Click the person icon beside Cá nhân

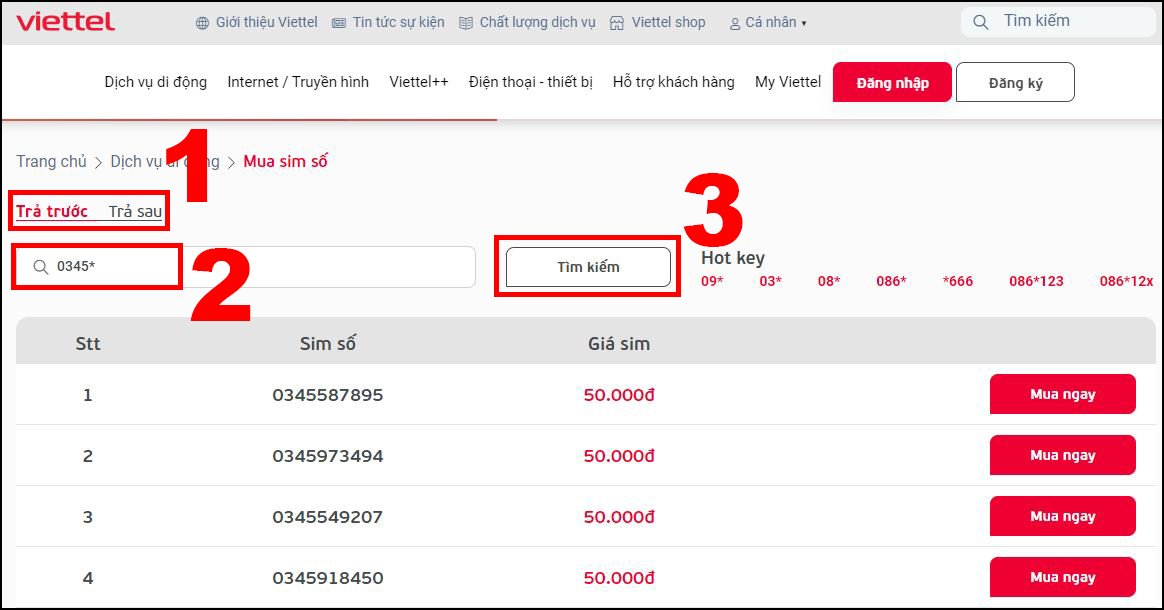[735, 23]
